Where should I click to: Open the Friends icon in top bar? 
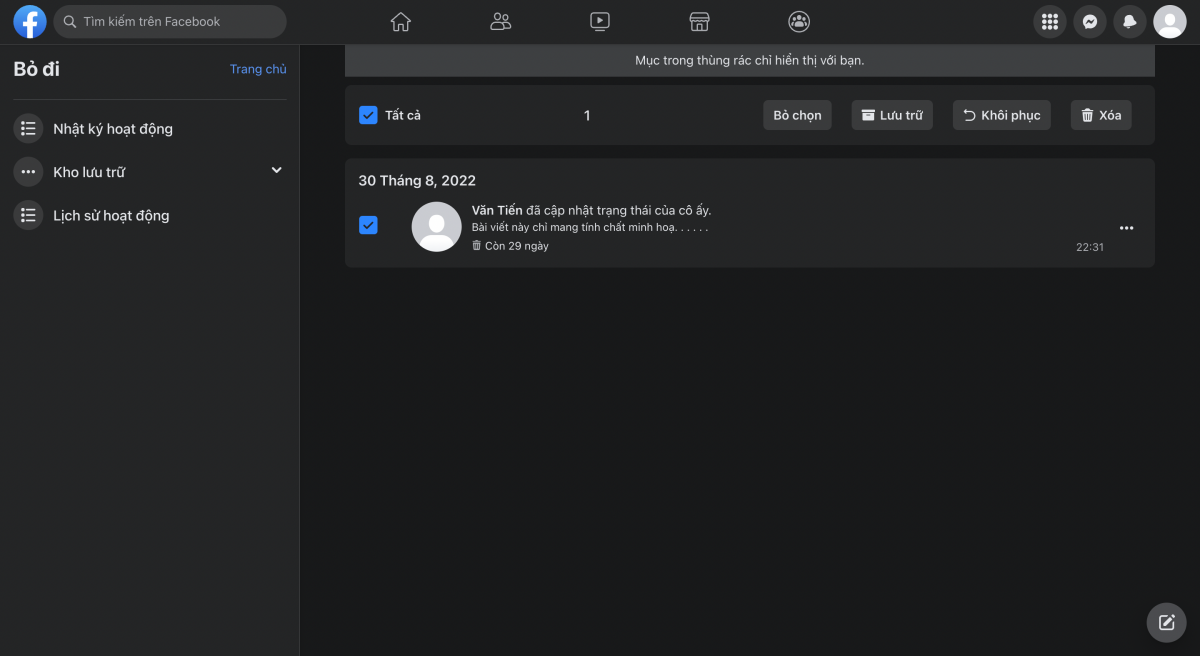501,21
